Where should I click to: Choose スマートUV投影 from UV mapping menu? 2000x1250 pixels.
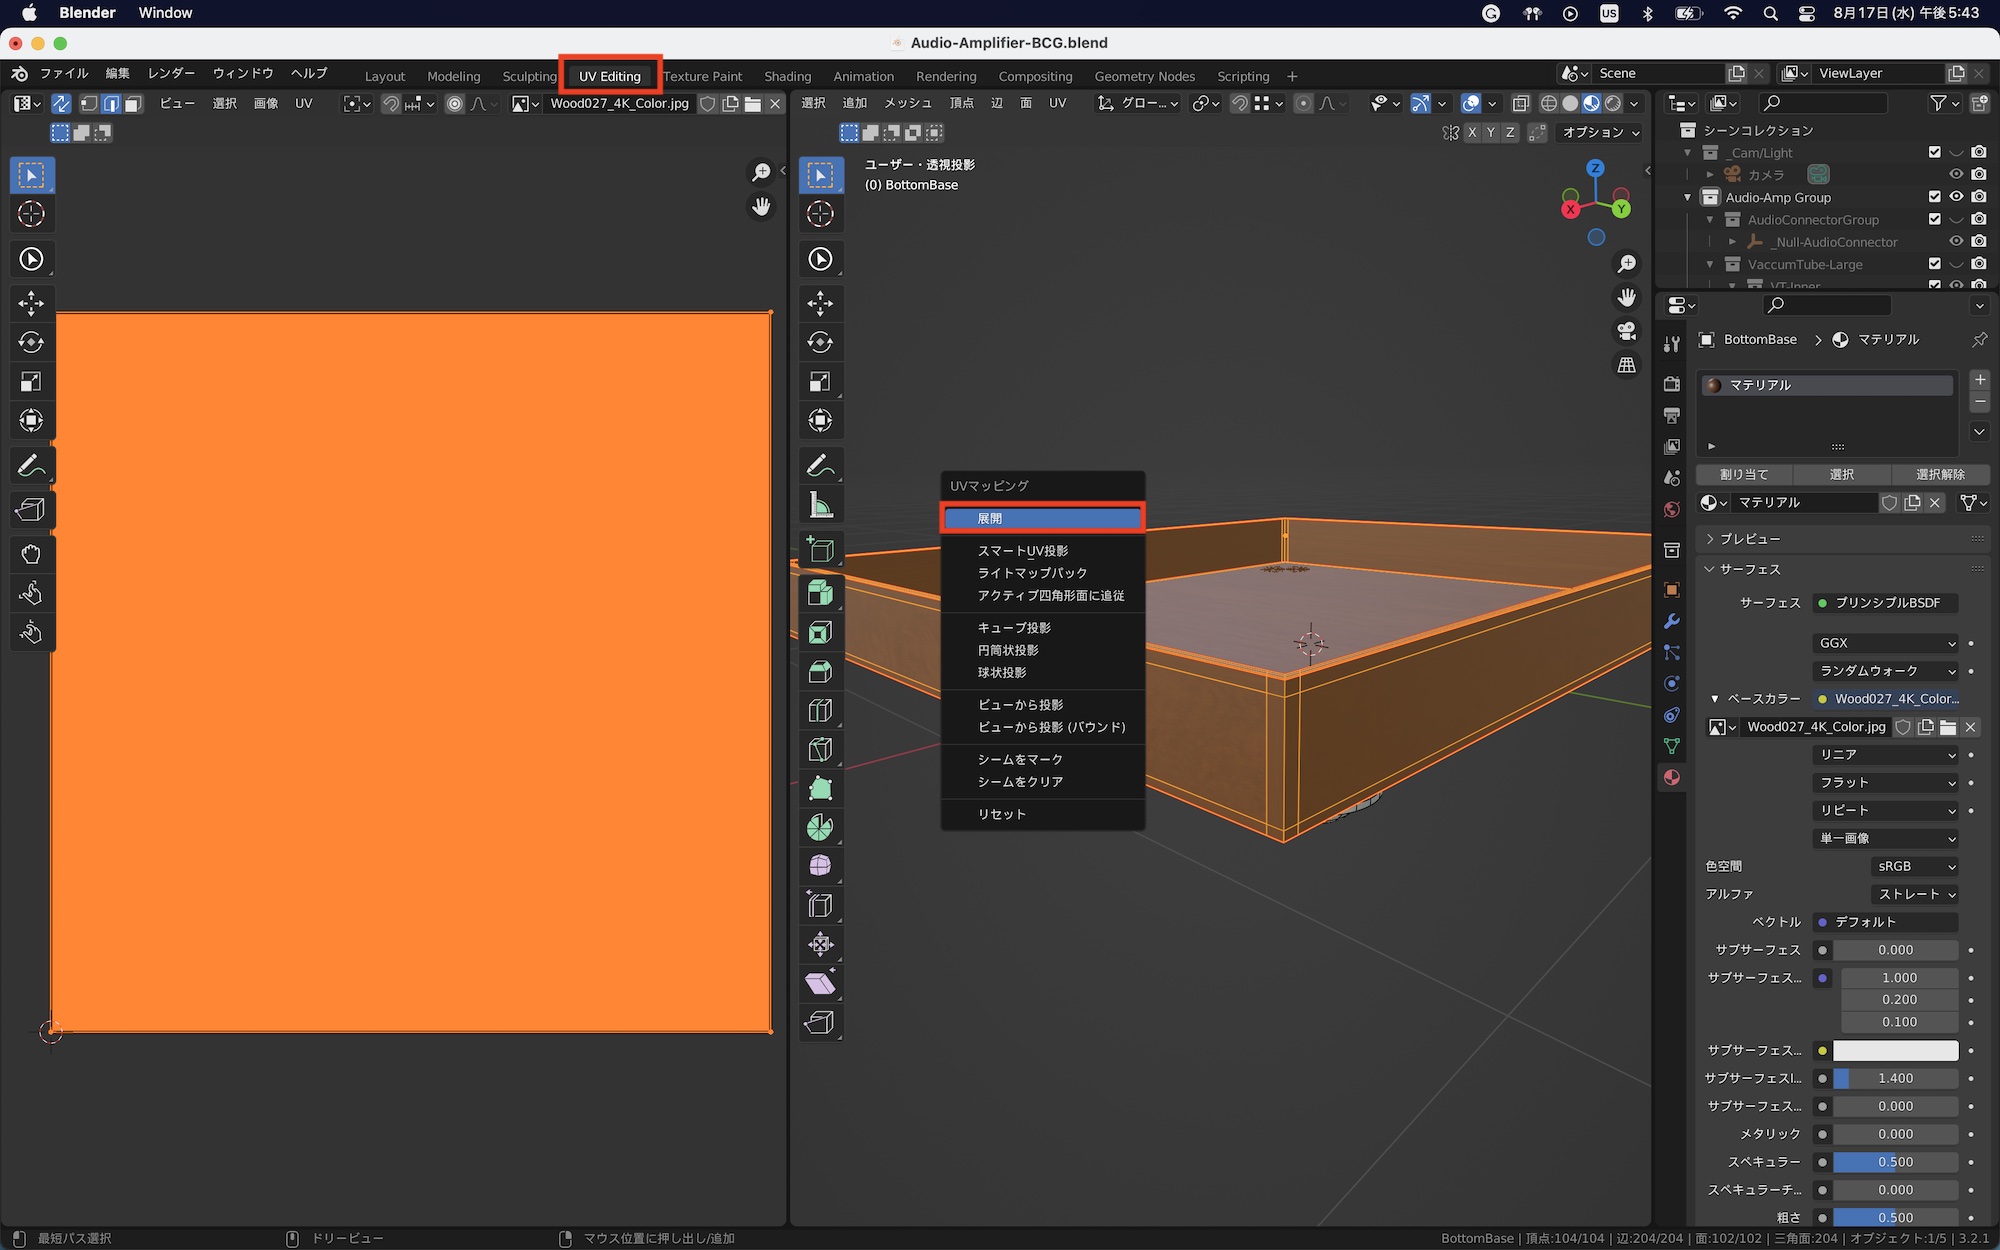pyautogui.click(x=1022, y=551)
